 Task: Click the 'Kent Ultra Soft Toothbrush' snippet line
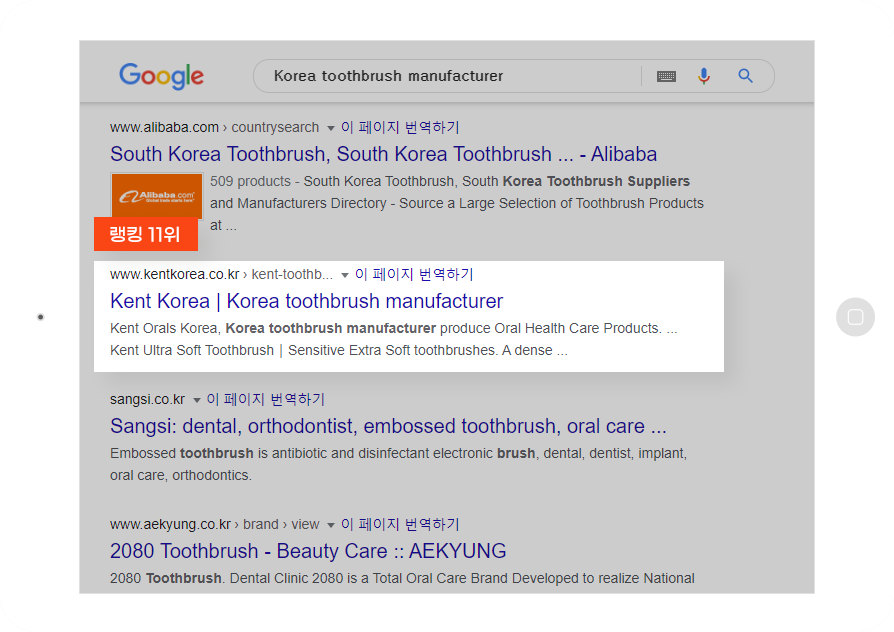point(339,350)
